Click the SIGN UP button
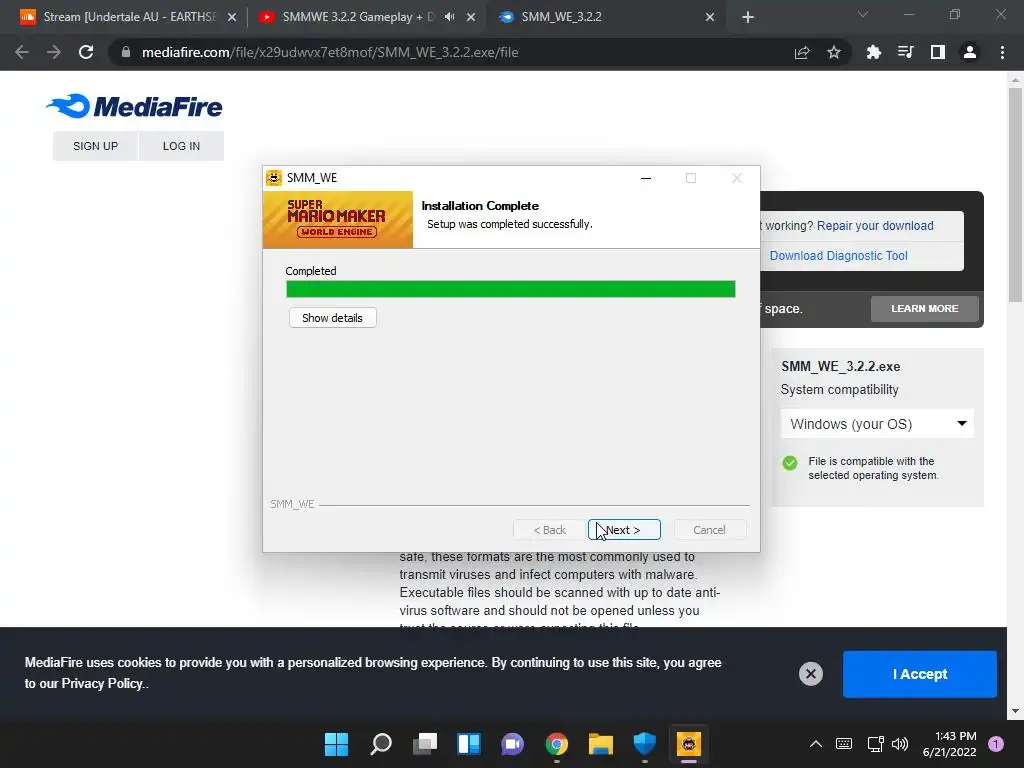 (x=95, y=146)
